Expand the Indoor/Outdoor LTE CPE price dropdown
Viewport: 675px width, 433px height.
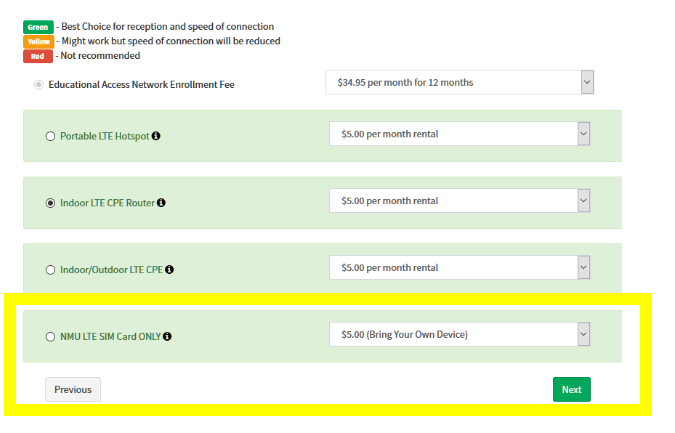[460, 268]
